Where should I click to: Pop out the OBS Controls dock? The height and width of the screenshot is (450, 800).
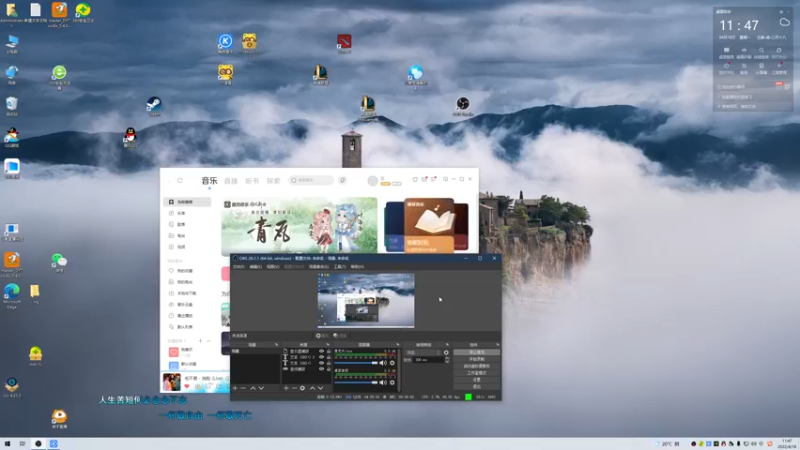(497, 345)
